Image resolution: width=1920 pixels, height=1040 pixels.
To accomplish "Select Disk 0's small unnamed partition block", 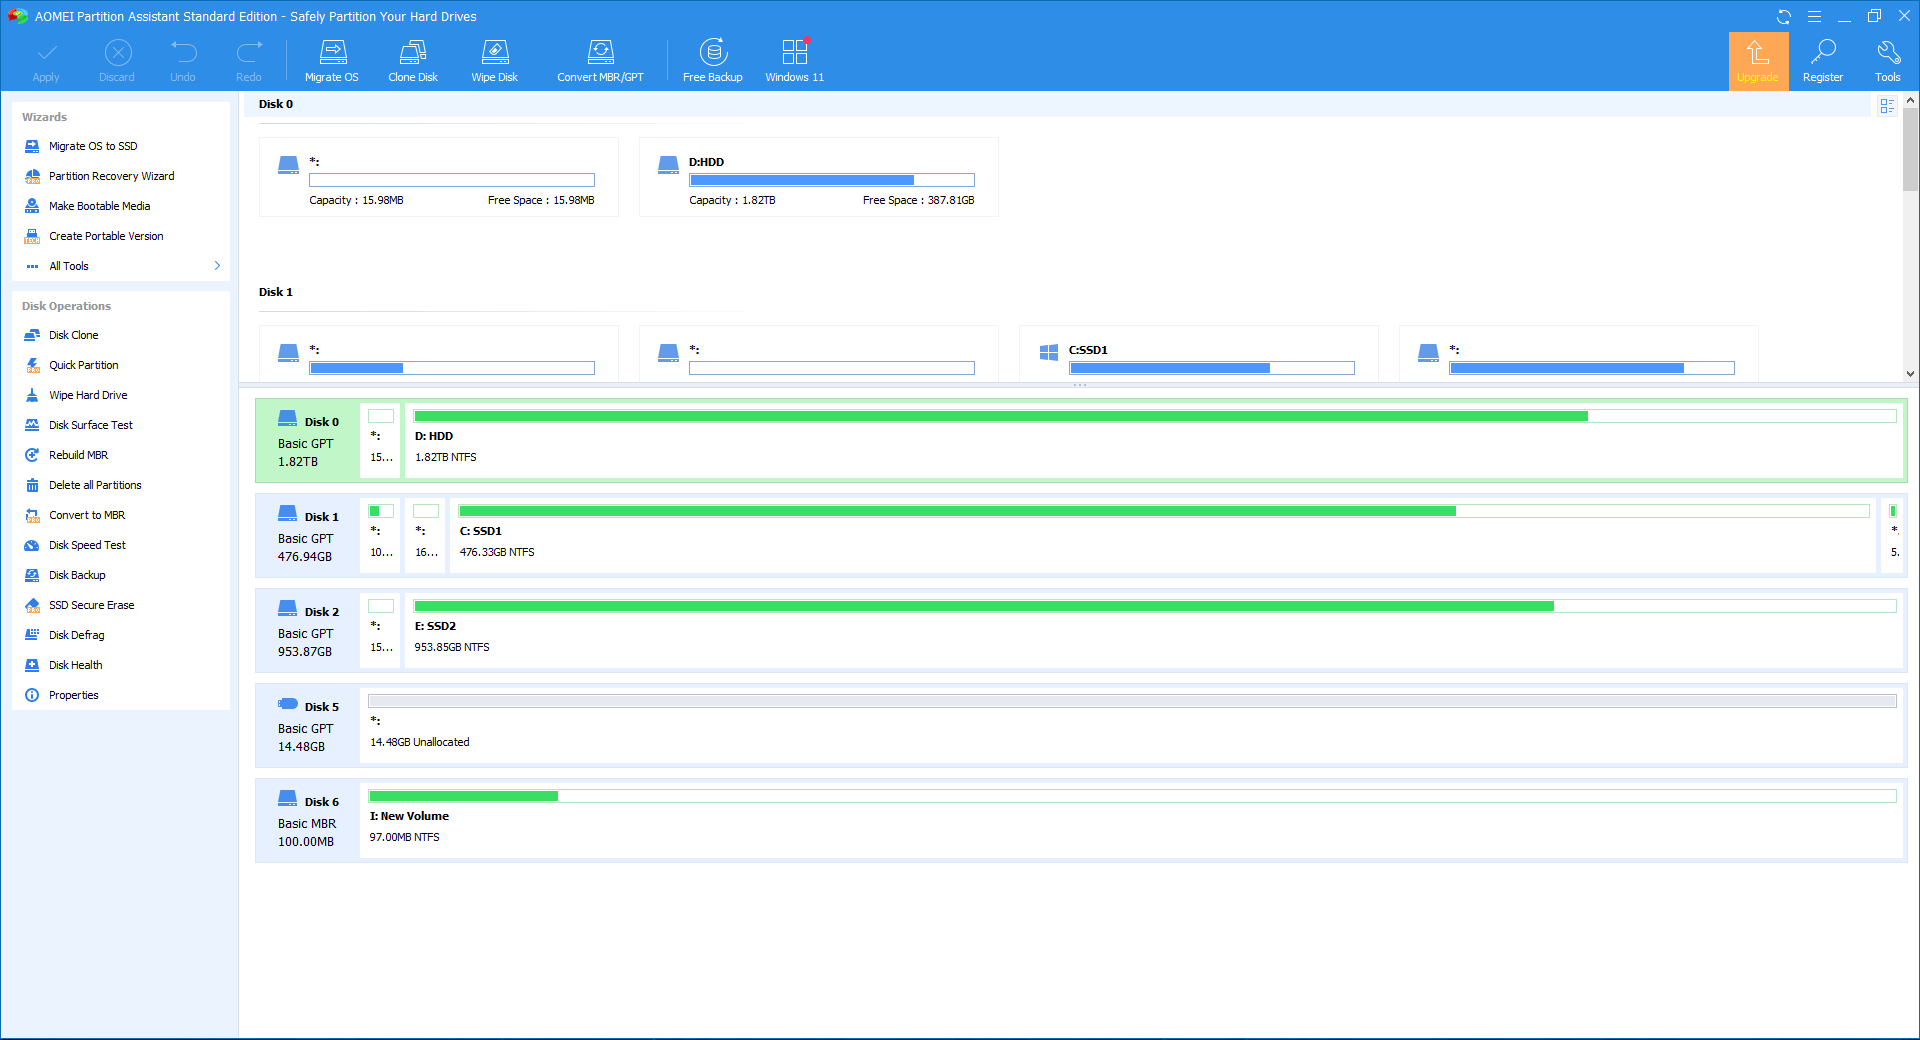I will [381, 441].
